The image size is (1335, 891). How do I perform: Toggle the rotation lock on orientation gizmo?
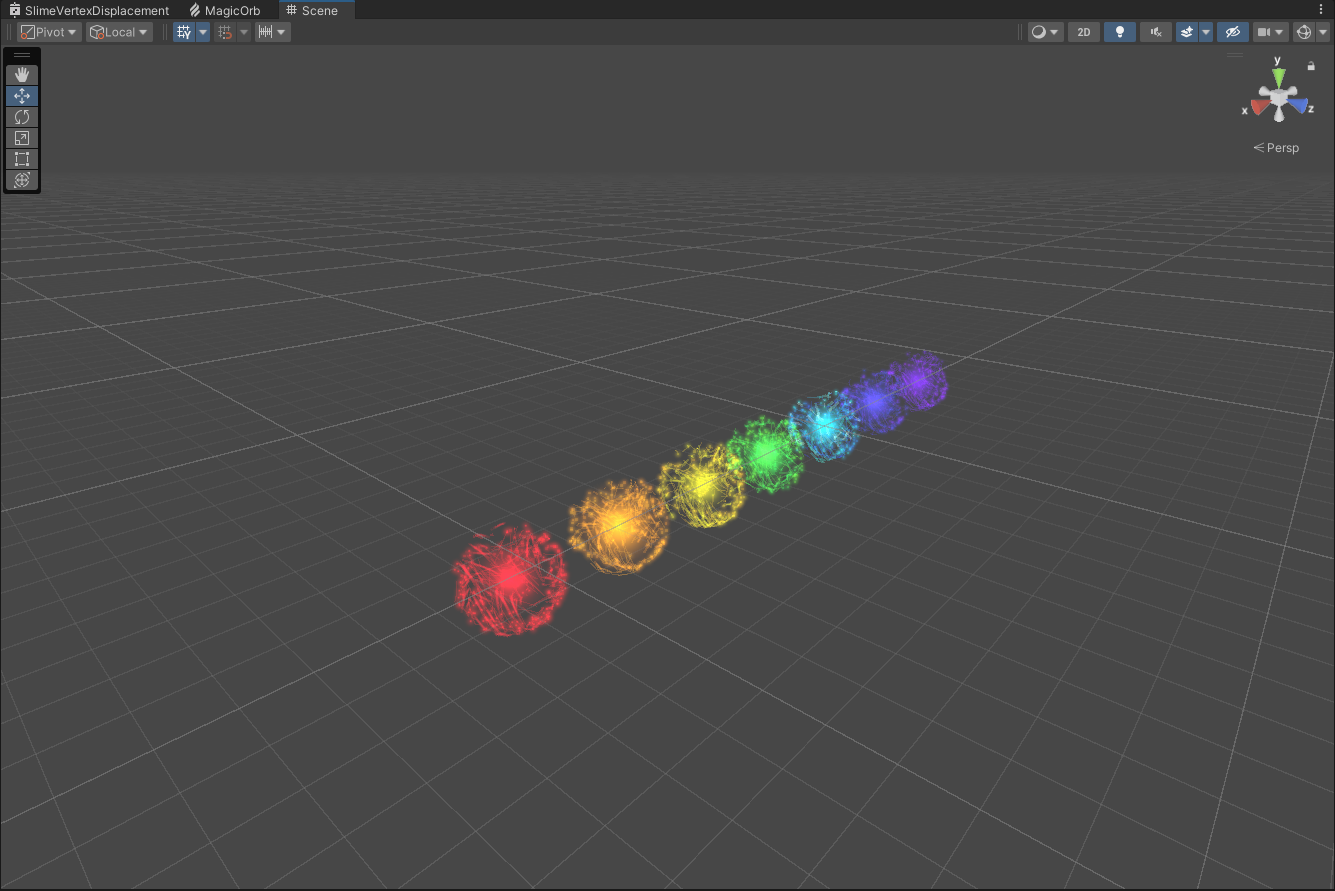1311,66
